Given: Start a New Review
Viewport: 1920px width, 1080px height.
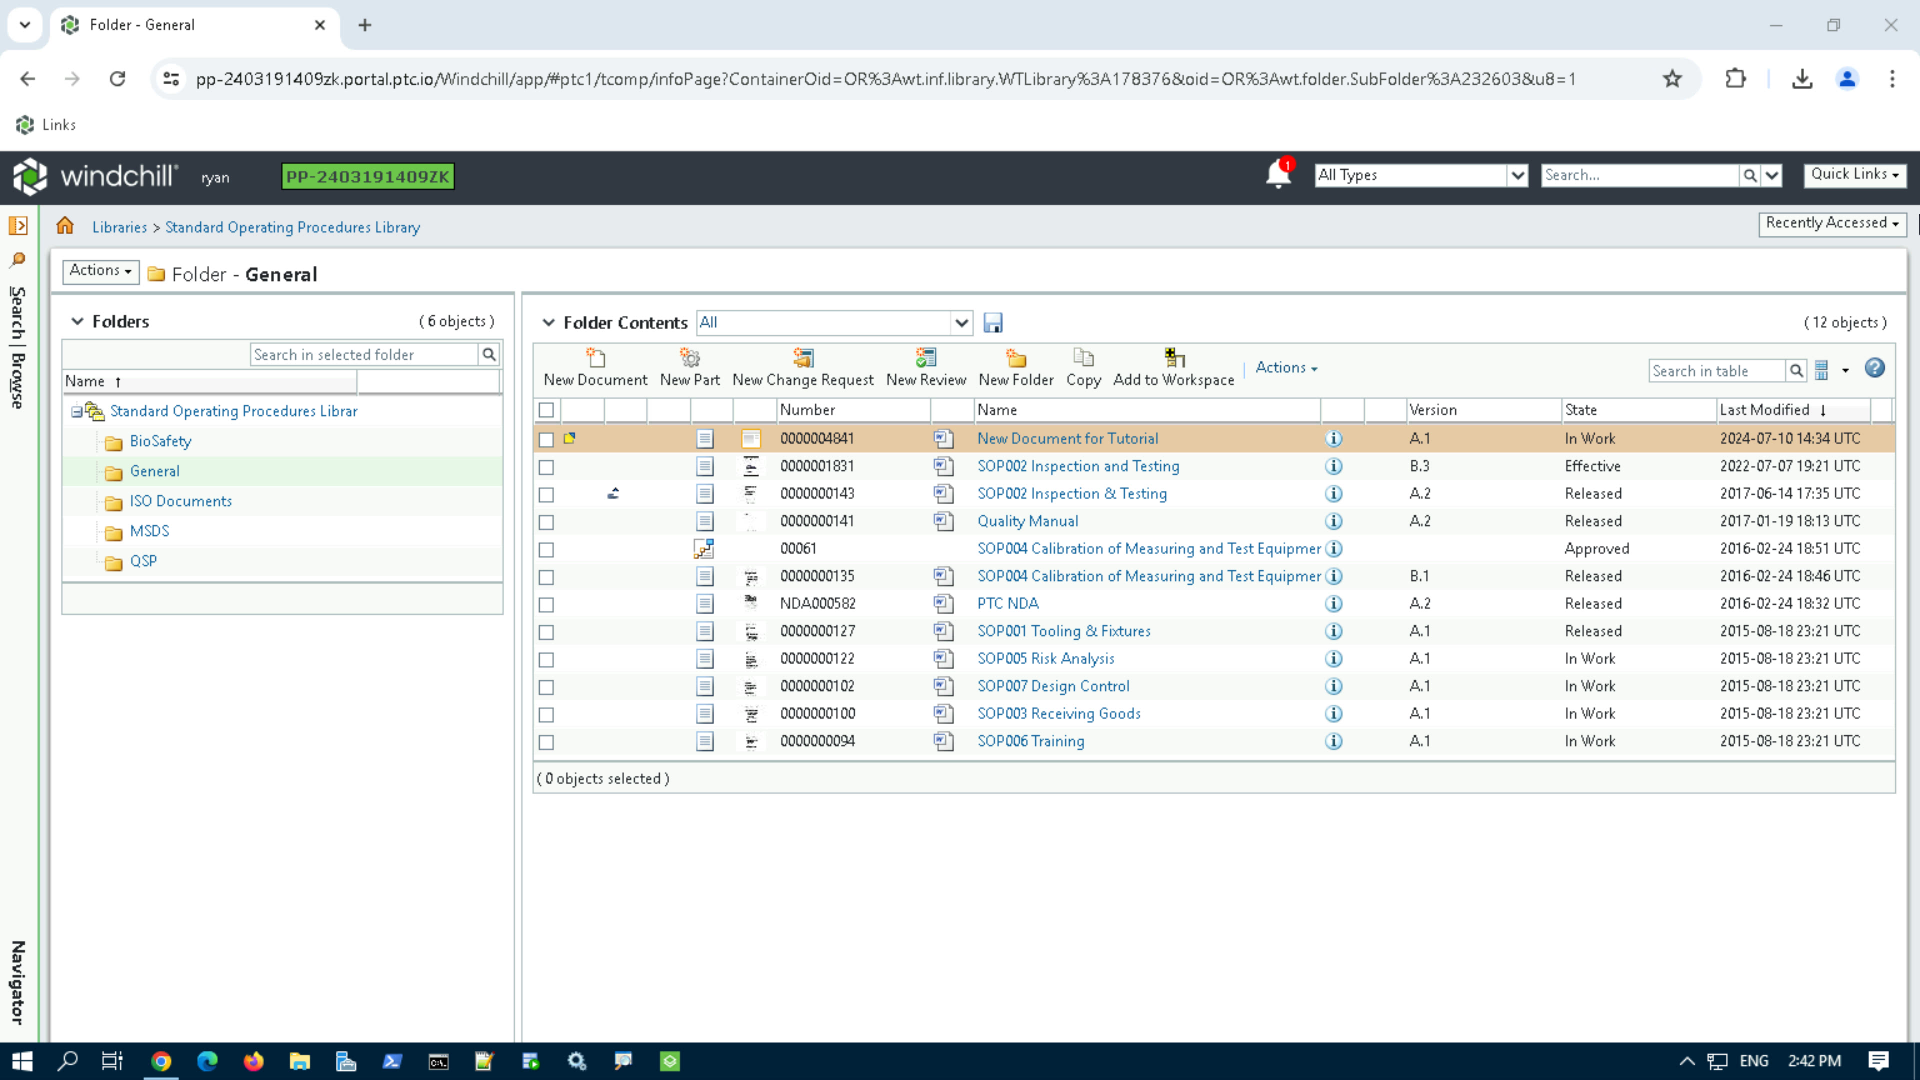Looking at the screenshot, I should click(925, 367).
